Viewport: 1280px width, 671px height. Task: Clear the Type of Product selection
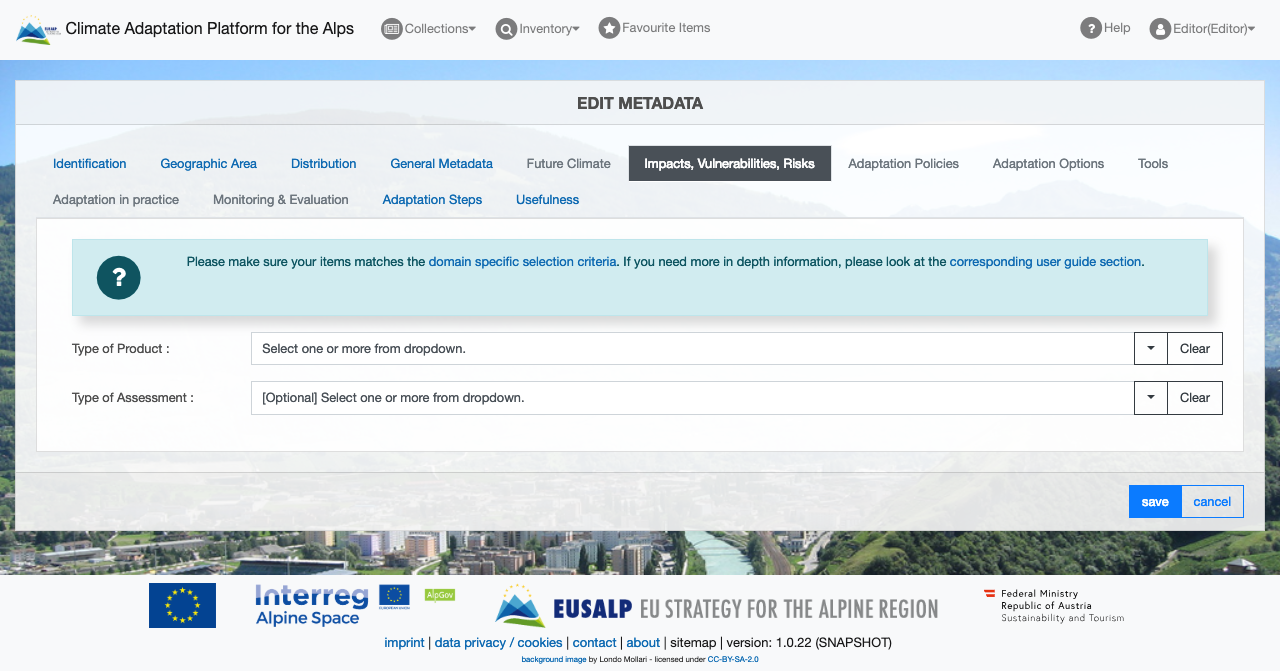tap(1194, 349)
